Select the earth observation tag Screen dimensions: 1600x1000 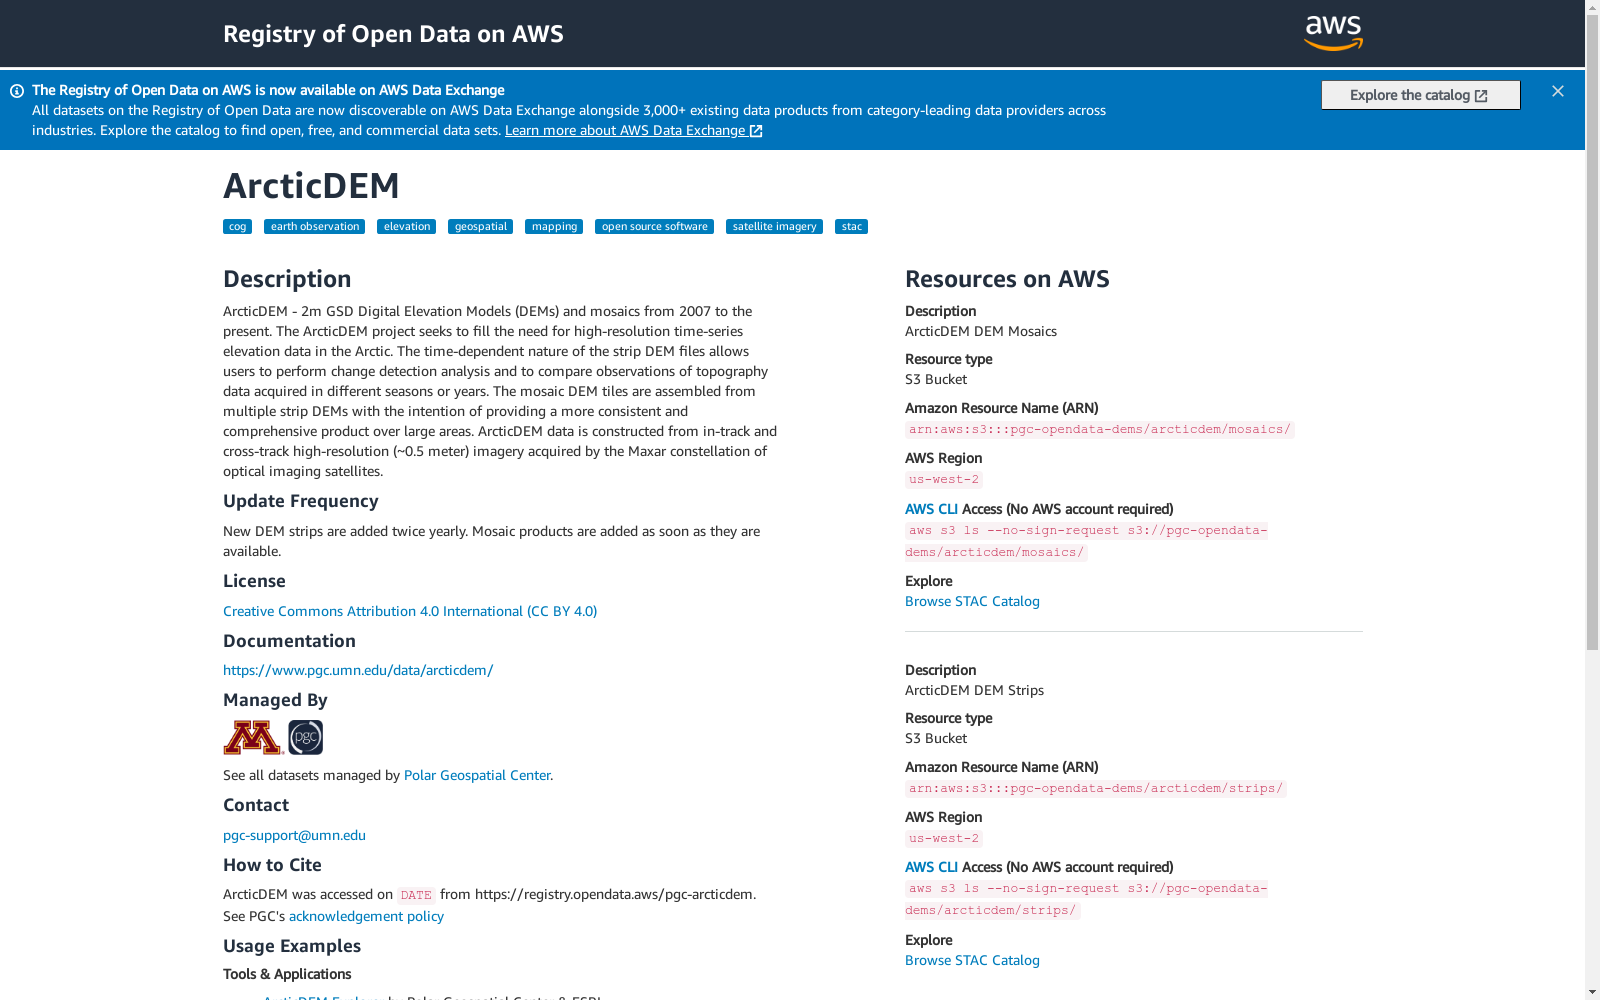pyautogui.click(x=314, y=227)
